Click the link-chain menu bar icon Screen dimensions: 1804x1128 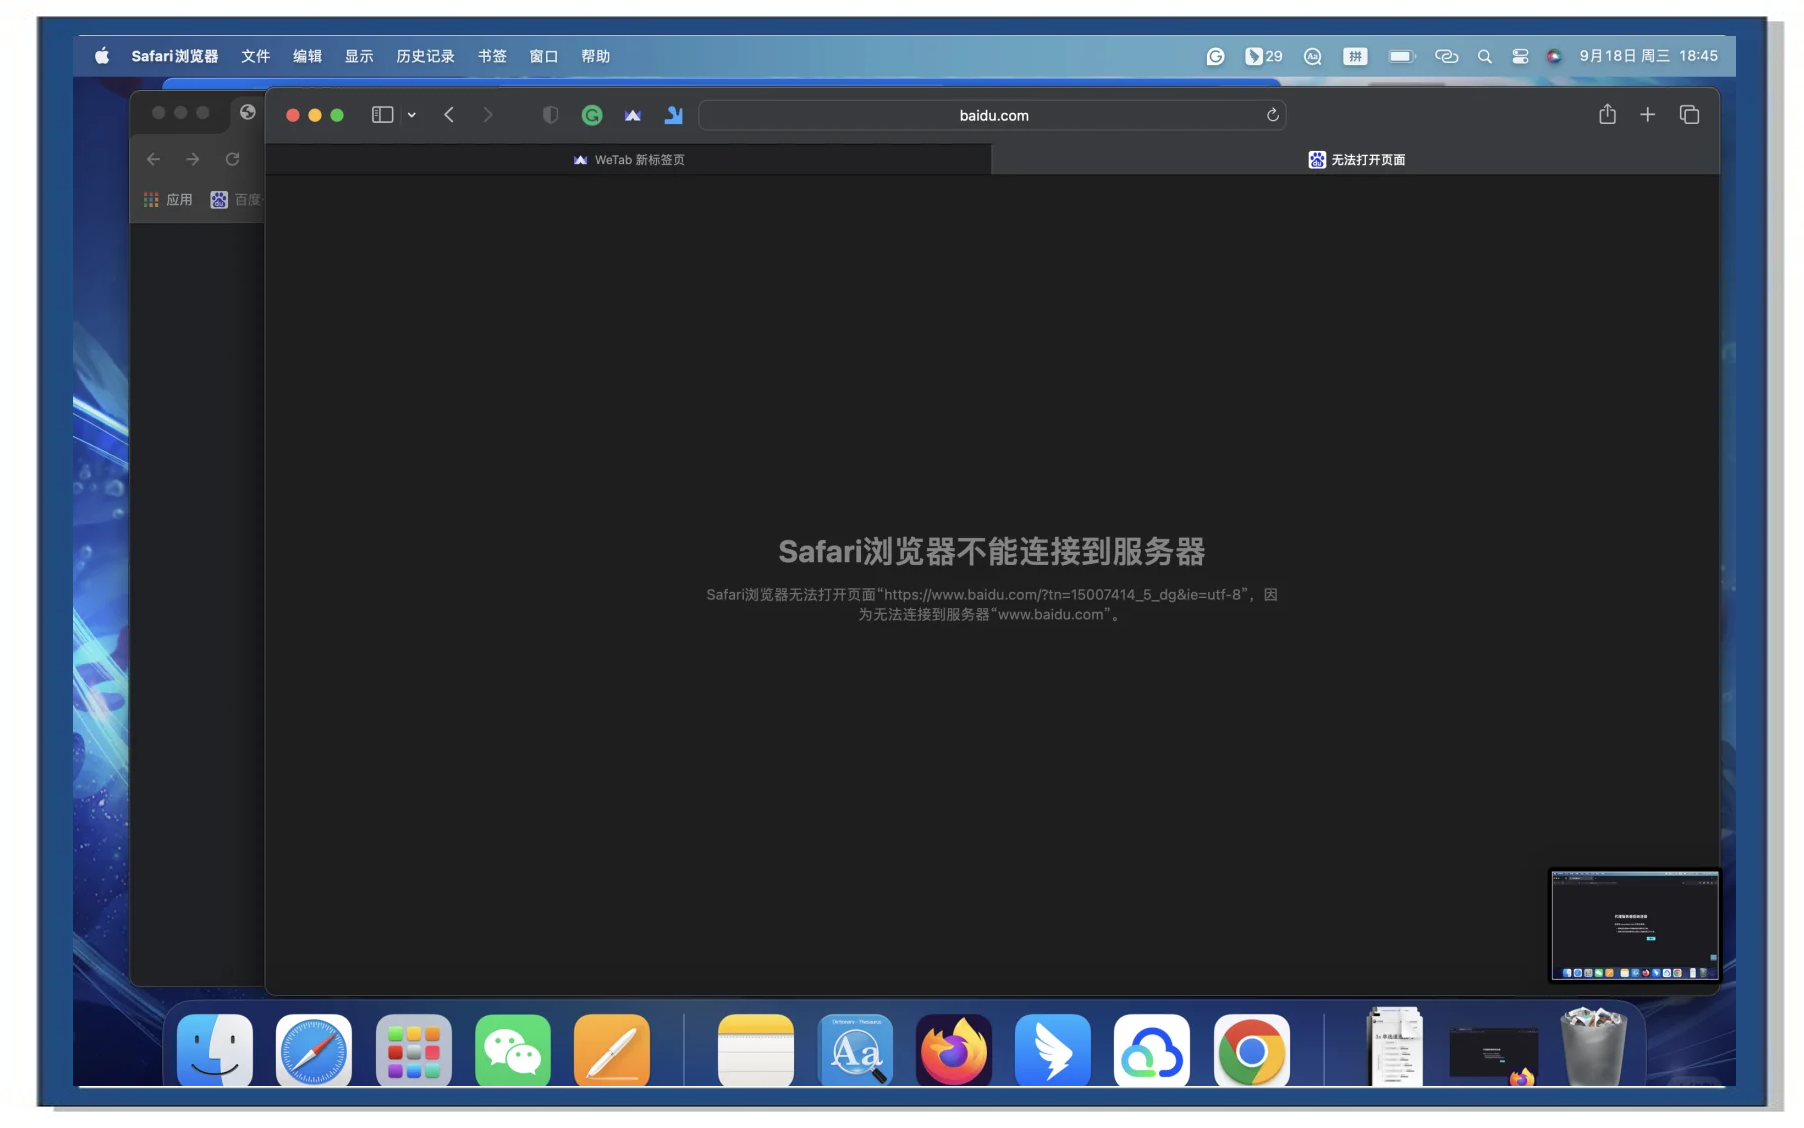pos(1446,56)
